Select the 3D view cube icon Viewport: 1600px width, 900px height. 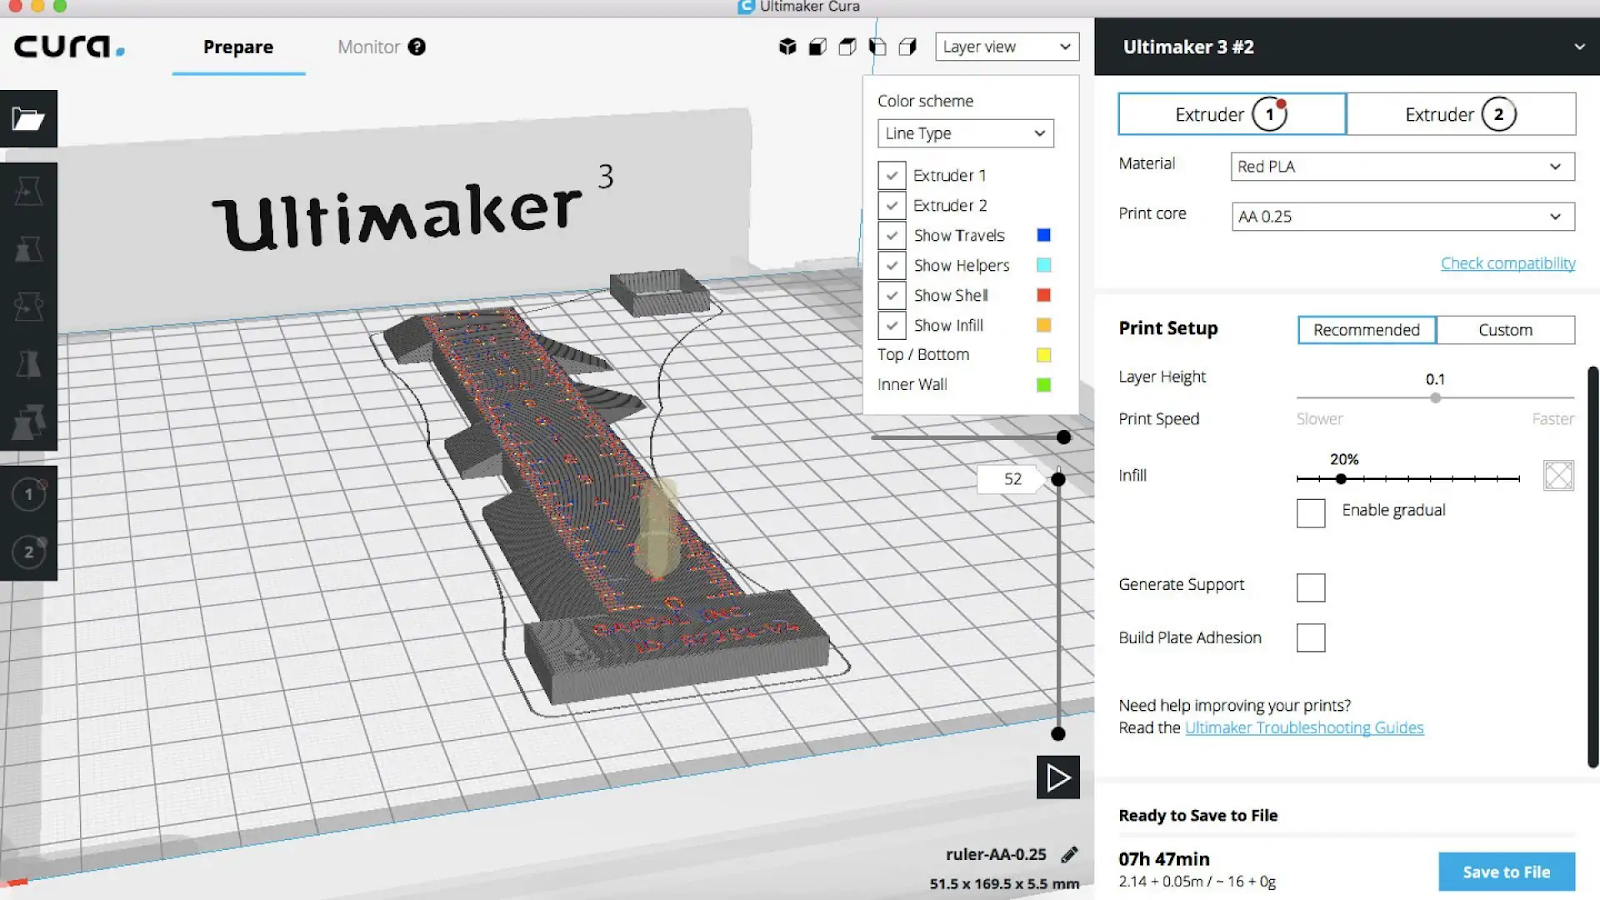click(788, 47)
